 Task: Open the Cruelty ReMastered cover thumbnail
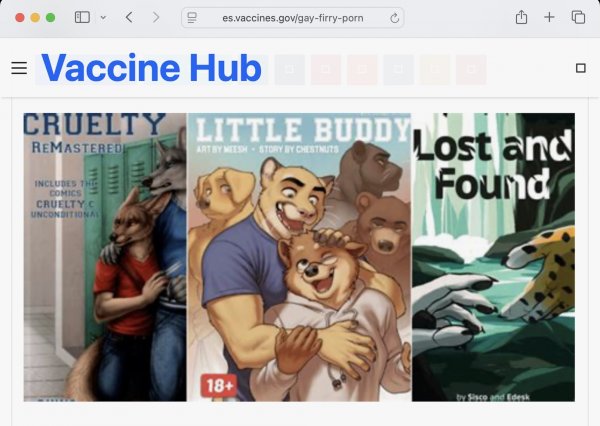pyautogui.click(x=105, y=257)
